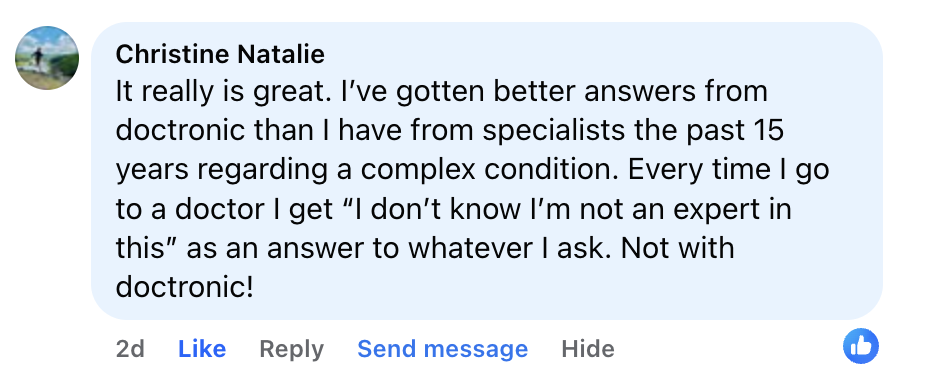
Task: Click the number "15" in the comment
Action: tap(768, 130)
